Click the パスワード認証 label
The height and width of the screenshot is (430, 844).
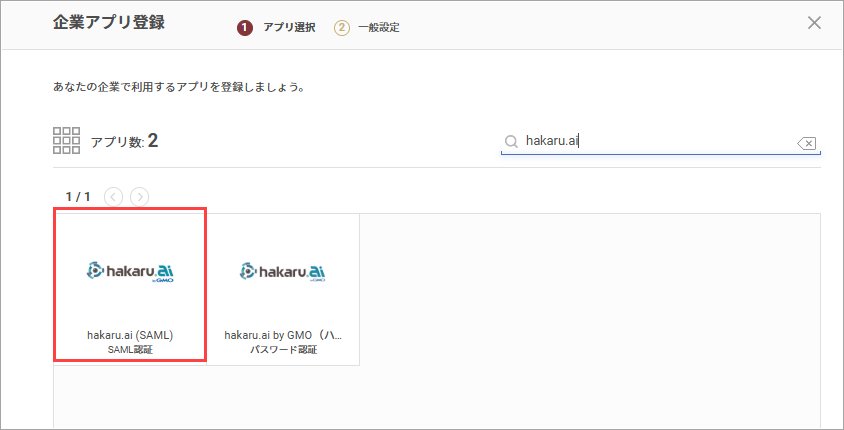click(x=283, y=349)
